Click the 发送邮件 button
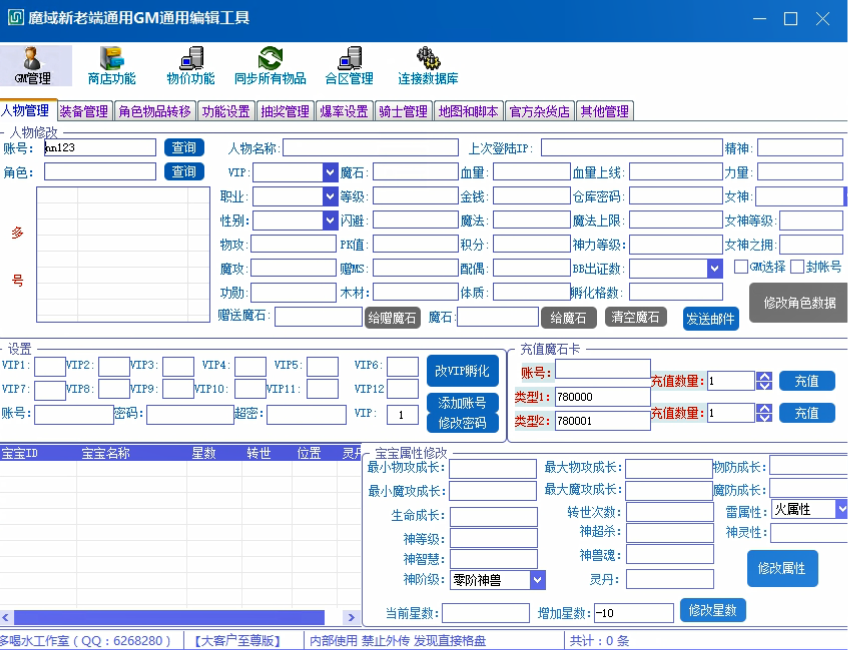 point(711,319)
